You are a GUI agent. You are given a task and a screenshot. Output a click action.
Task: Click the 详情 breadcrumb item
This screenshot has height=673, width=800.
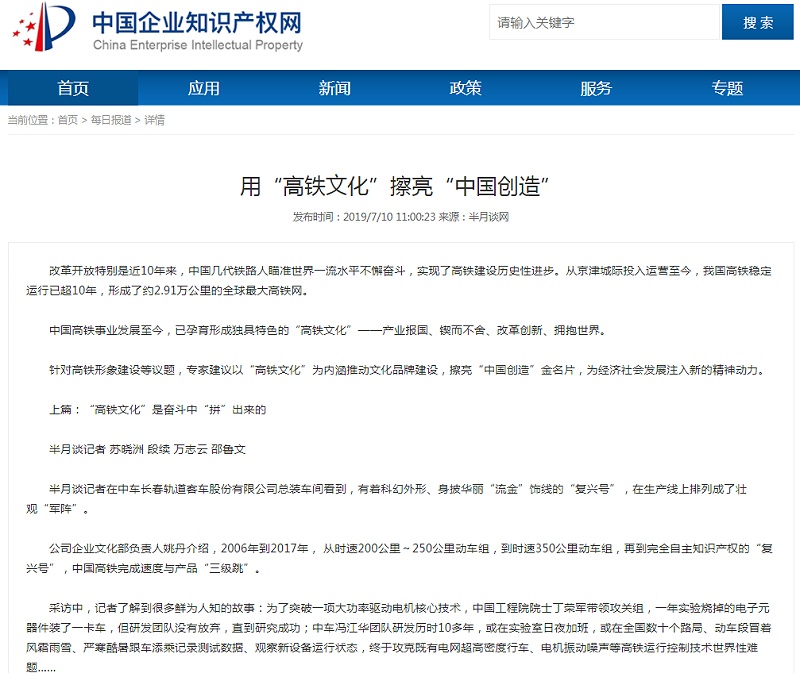[154, 120]
